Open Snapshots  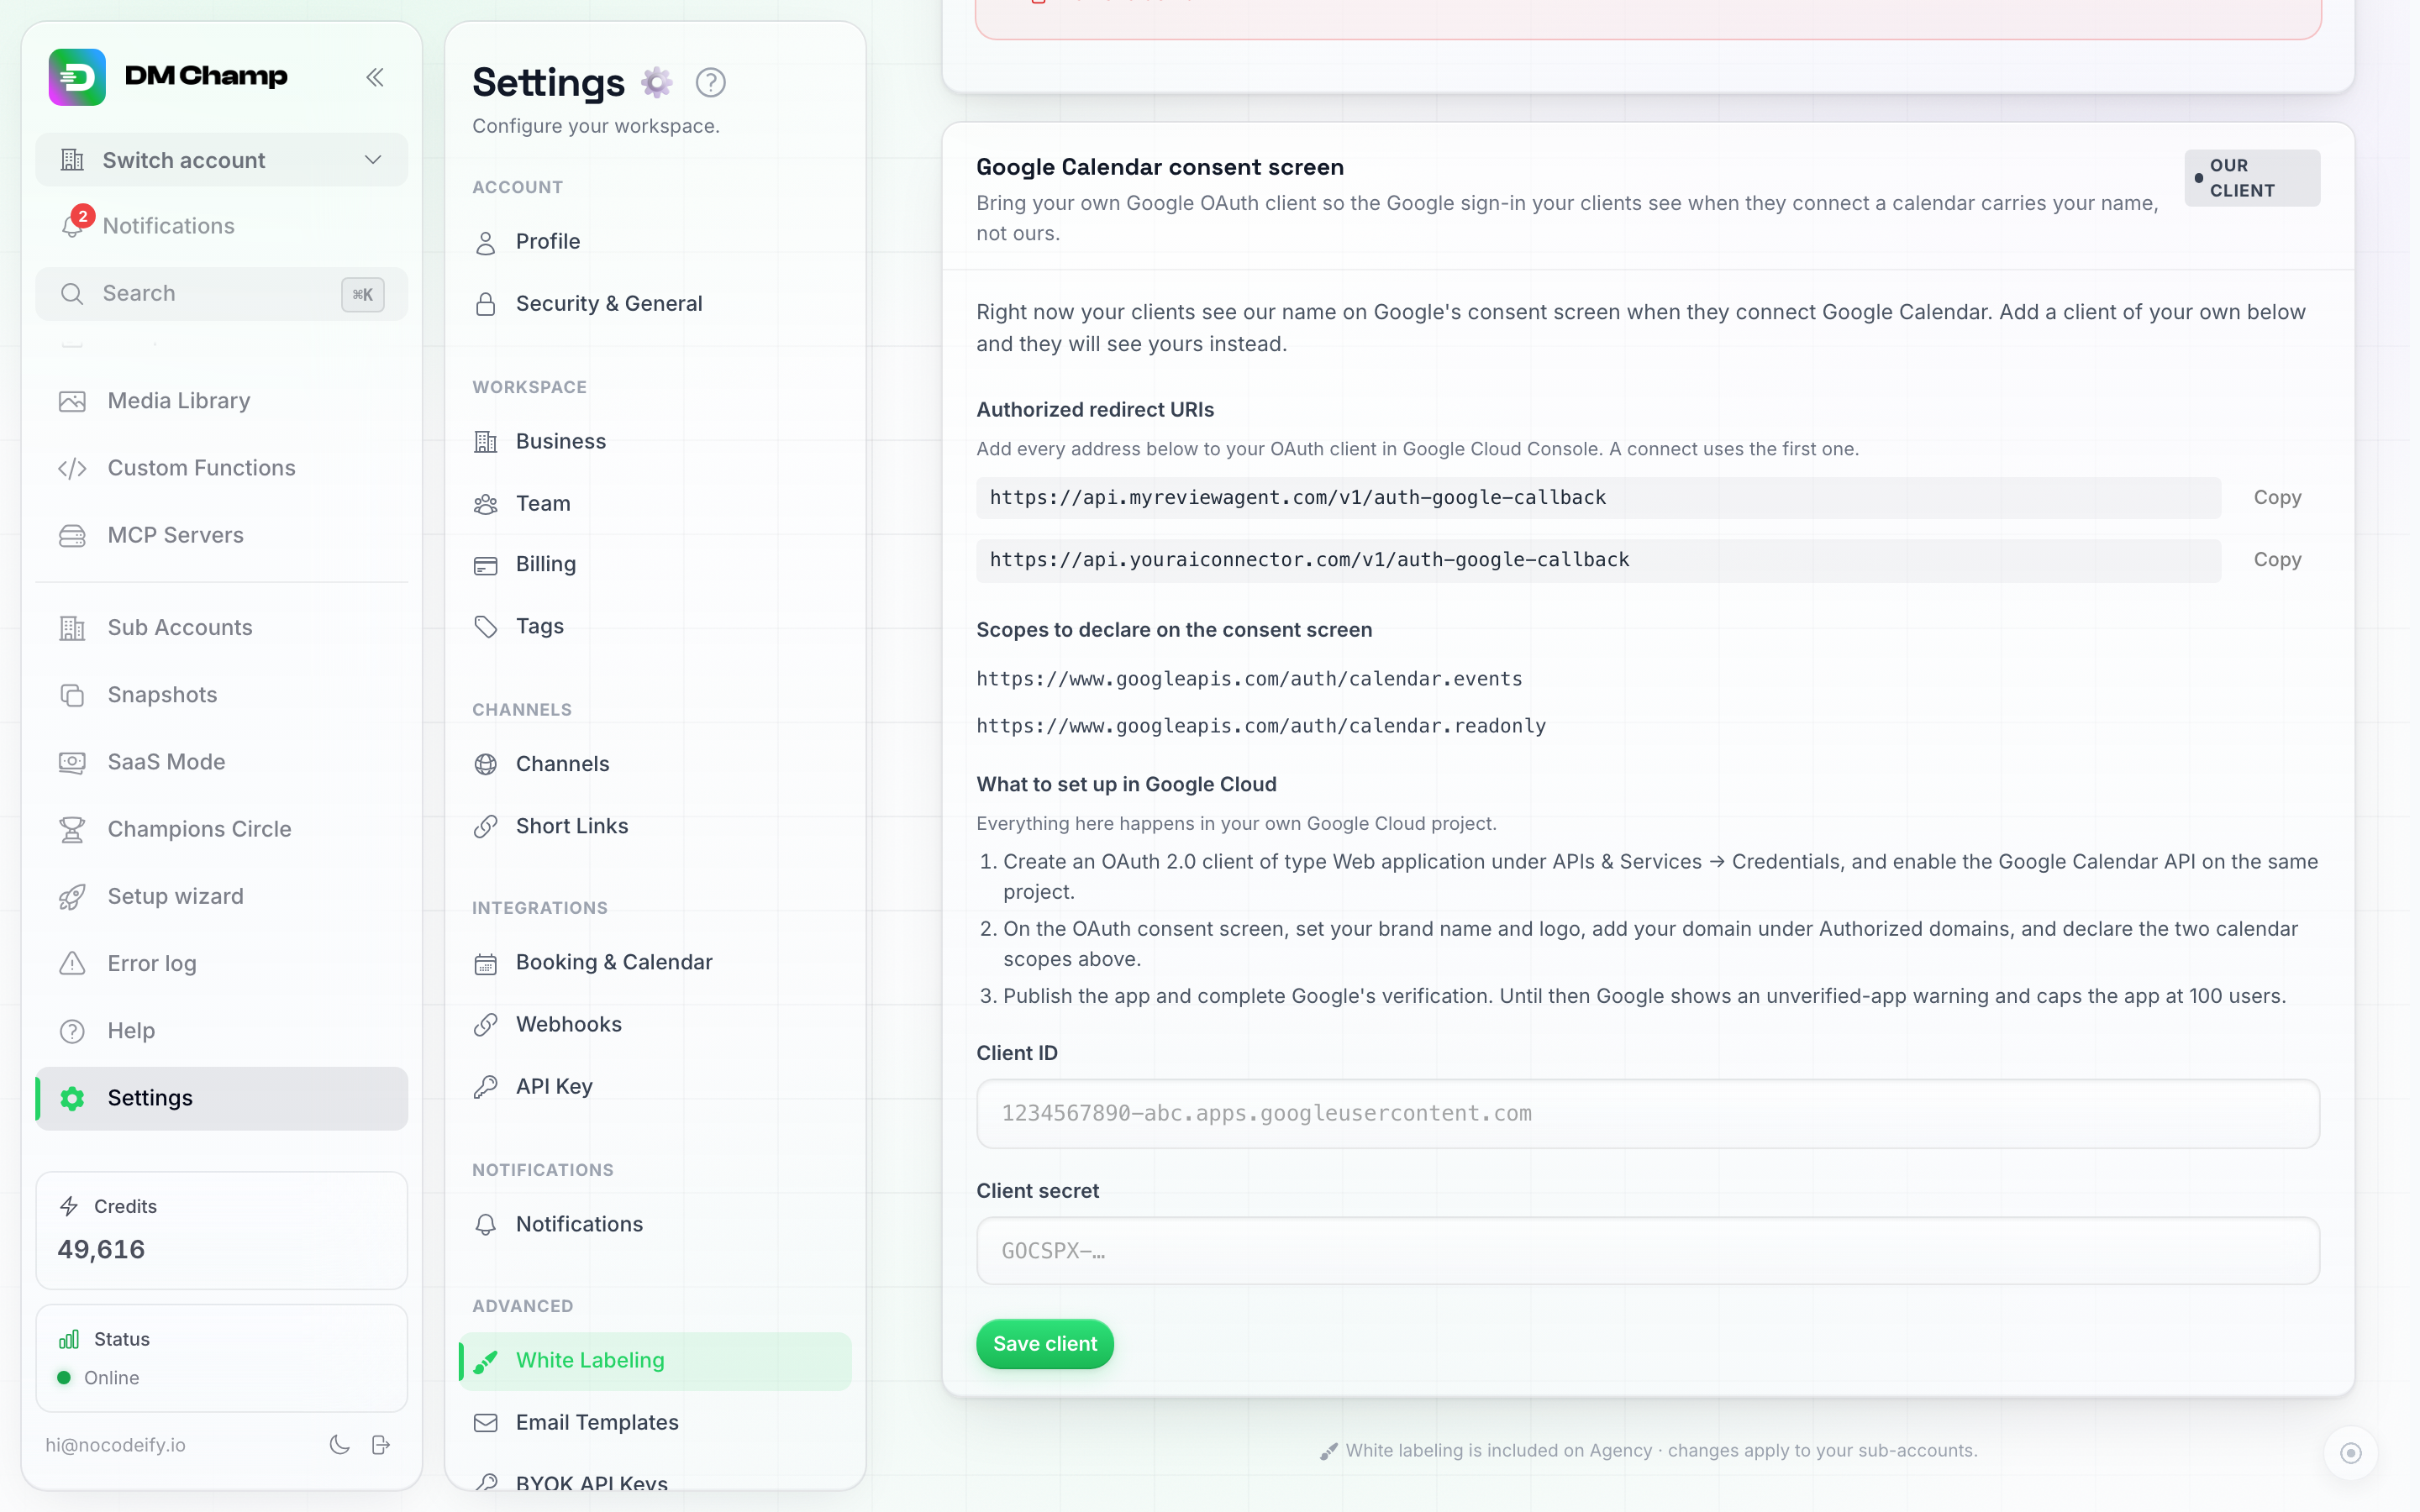click(x=221, y=695)
